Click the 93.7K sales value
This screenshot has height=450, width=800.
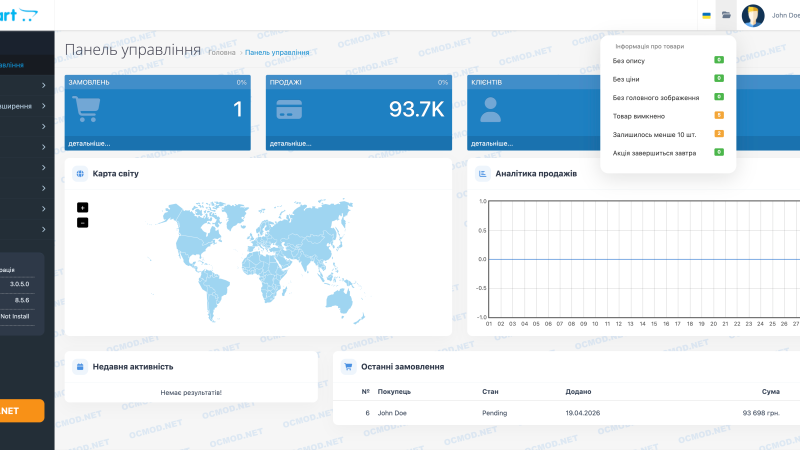[x=416, y=109]
